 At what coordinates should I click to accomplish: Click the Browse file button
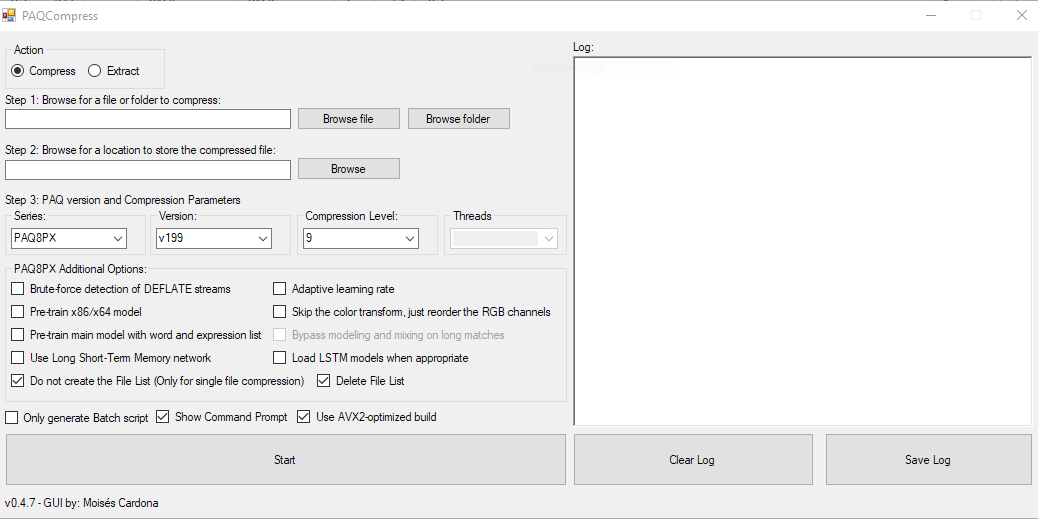pos(348,119)
